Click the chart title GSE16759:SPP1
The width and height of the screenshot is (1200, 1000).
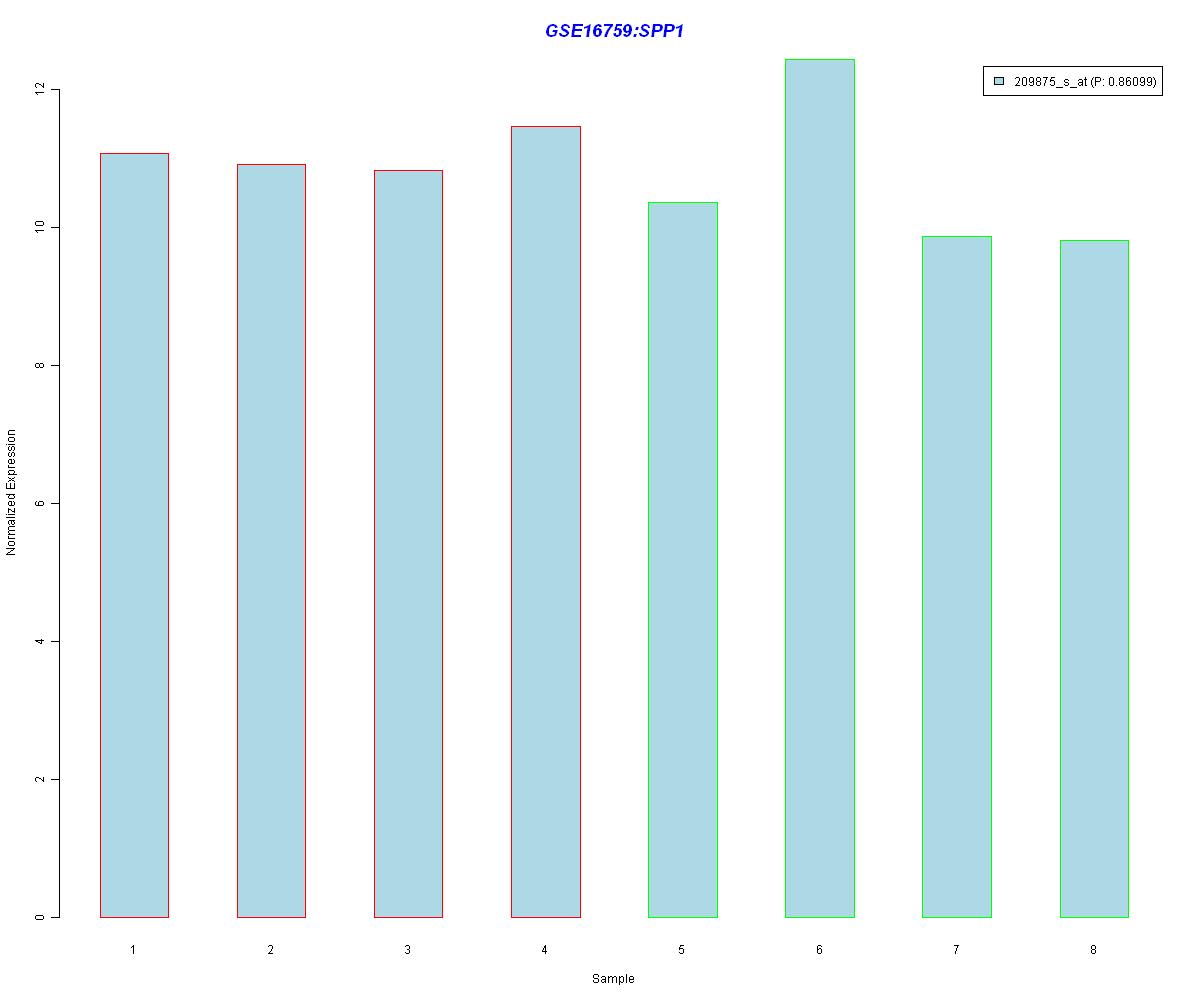click(x=614, y=31)
